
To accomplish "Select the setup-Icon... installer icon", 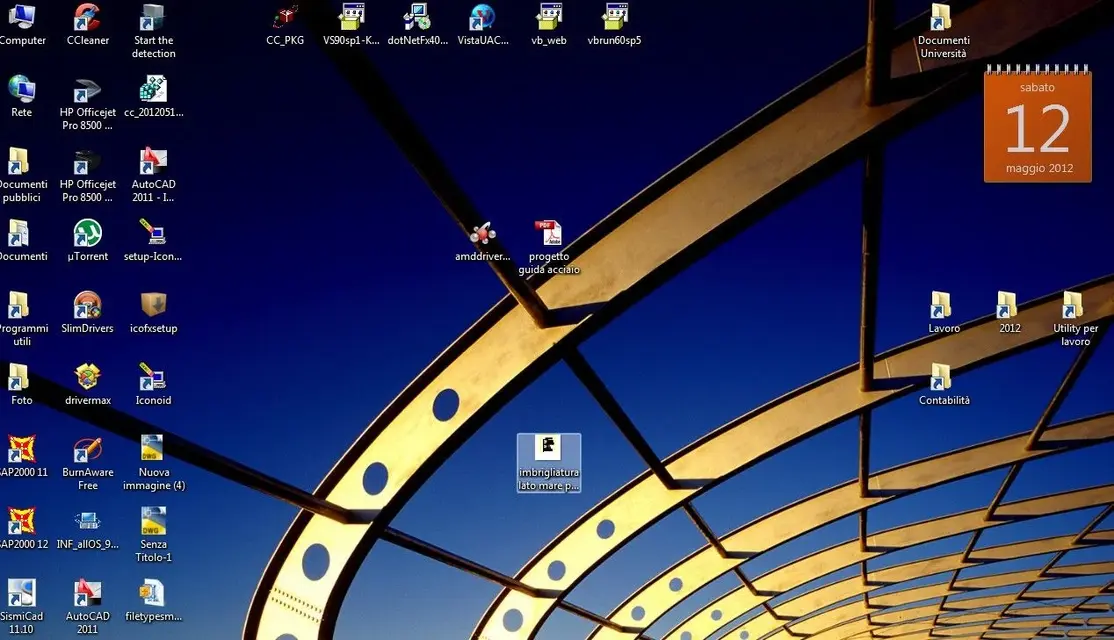I will tap(153, 241).
